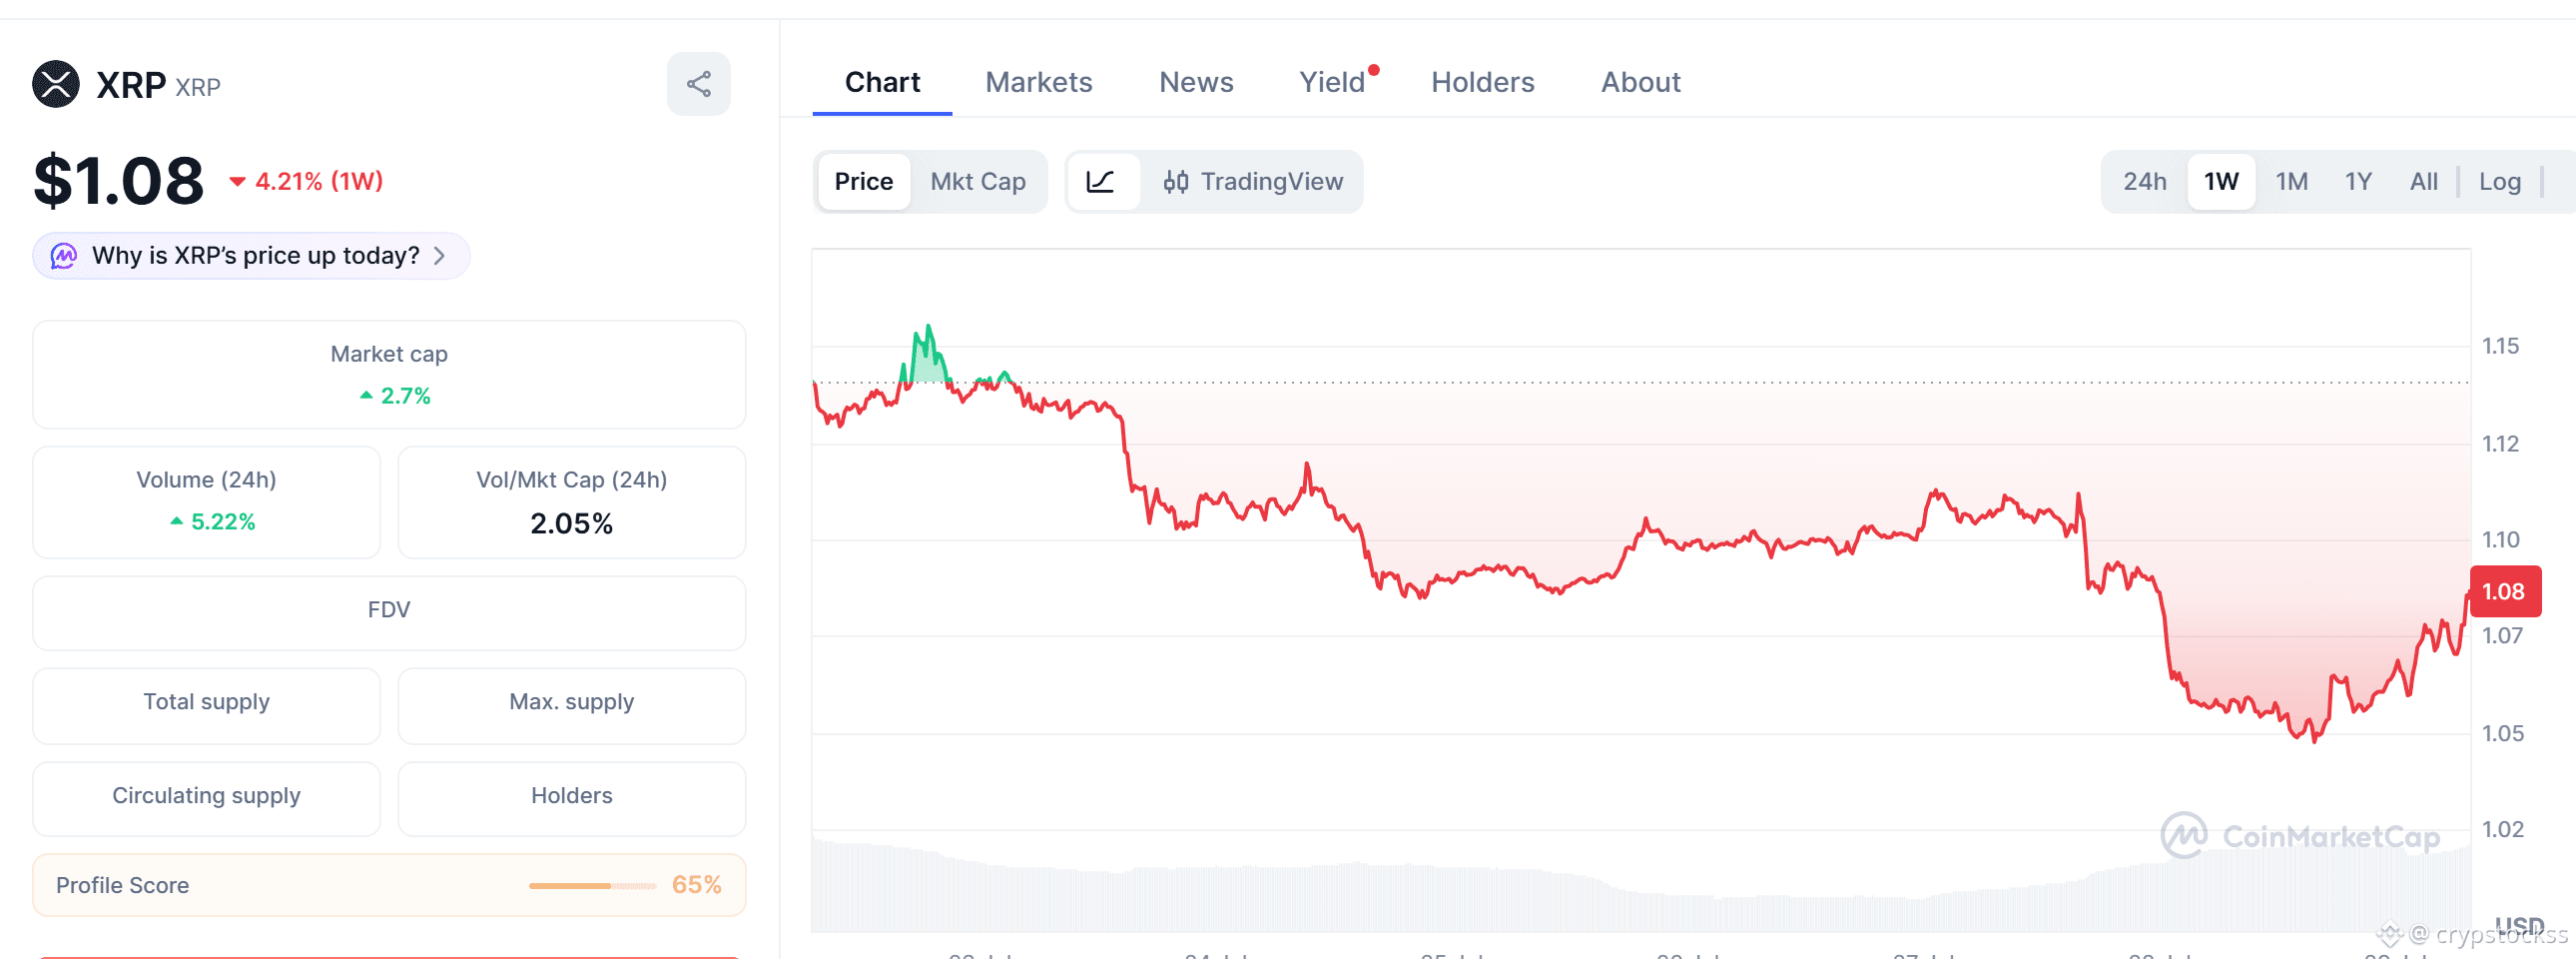Viewport: 2576px width, 959px height.
Task: Switch chart to Mkt Cap view
Action: 977,182
